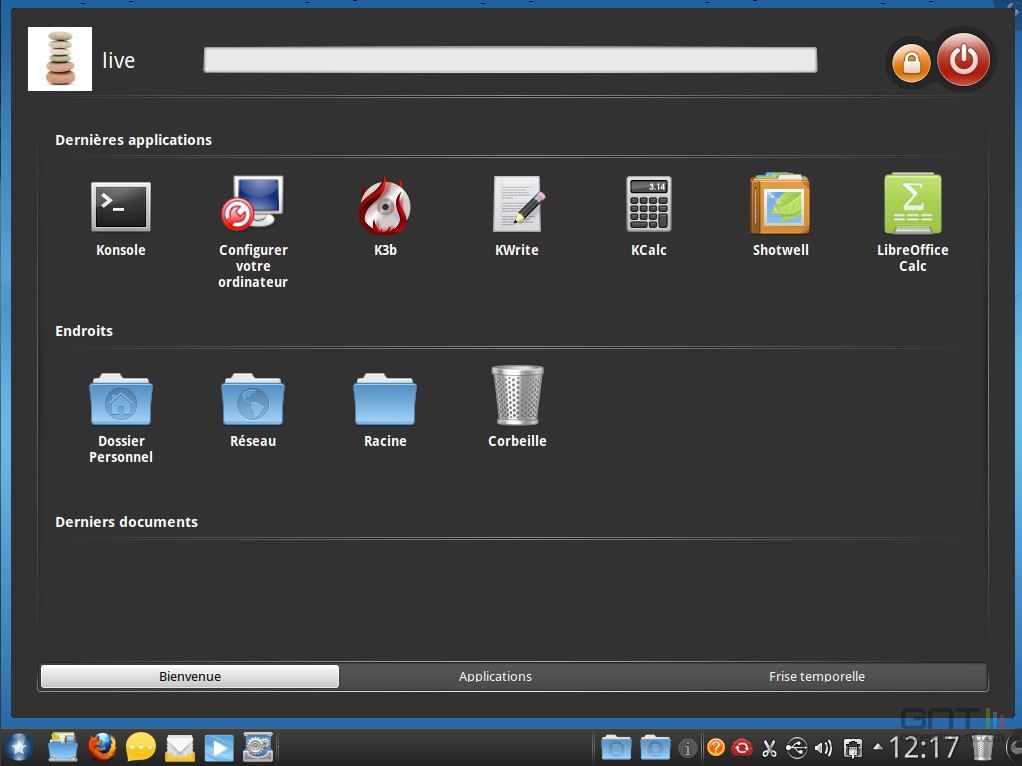This screenshot has height=766, width=1022.
Task: Click the 12:17 clock
Action: (924, 747)
